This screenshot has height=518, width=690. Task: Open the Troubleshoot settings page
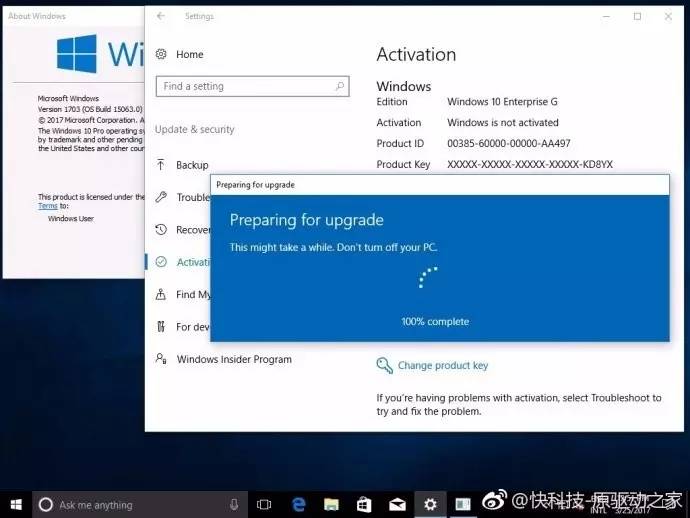192,197
